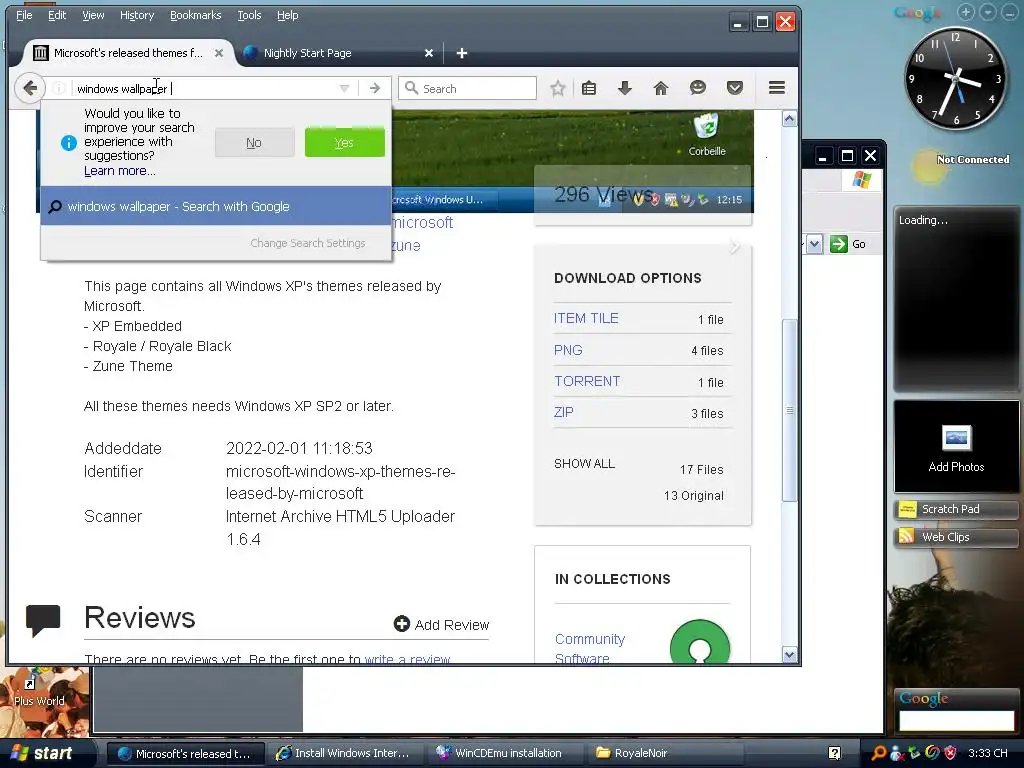Click the orange magnifier tray icon
This screenshot has width=1024, height=768.
pos(878,753)
